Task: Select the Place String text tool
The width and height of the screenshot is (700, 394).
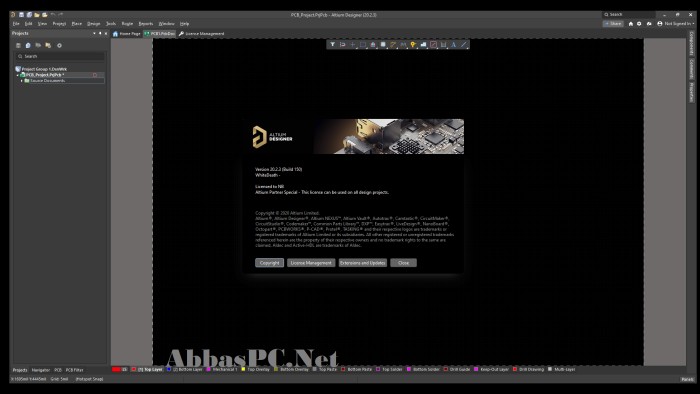Action: (454, 45)
